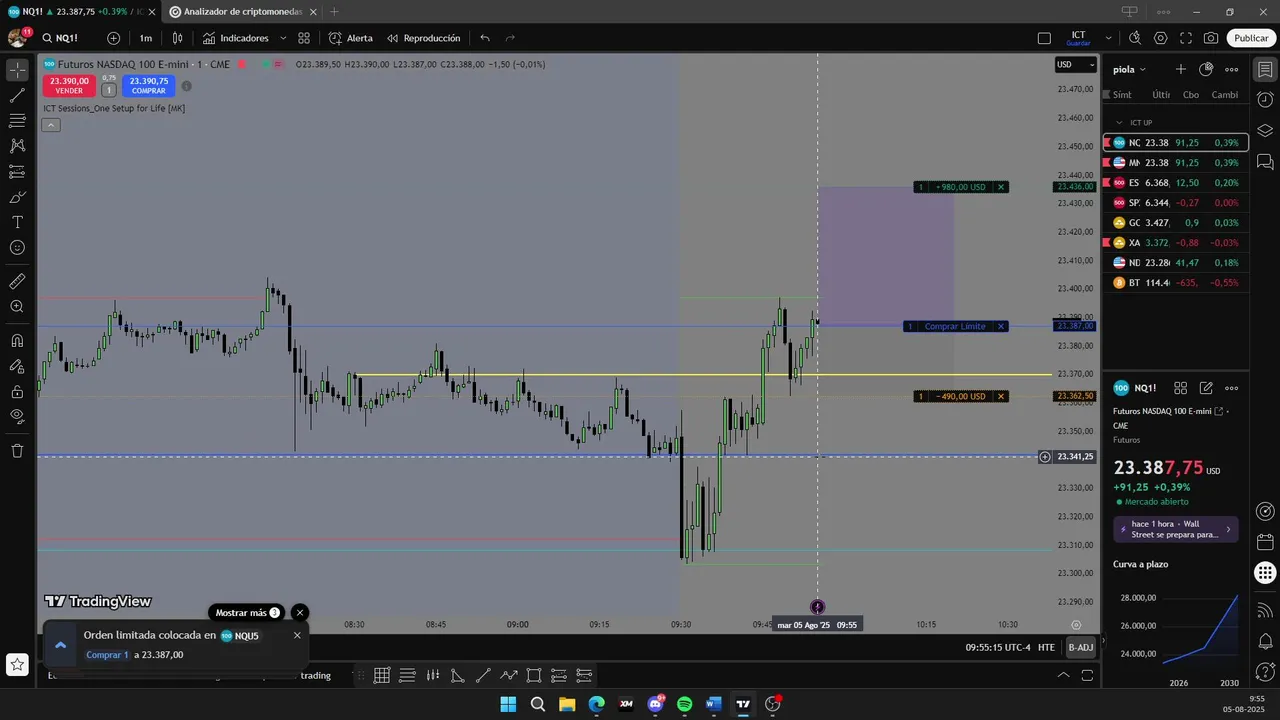Remove the -490,00 USD stop loss

pos(1001,397)
